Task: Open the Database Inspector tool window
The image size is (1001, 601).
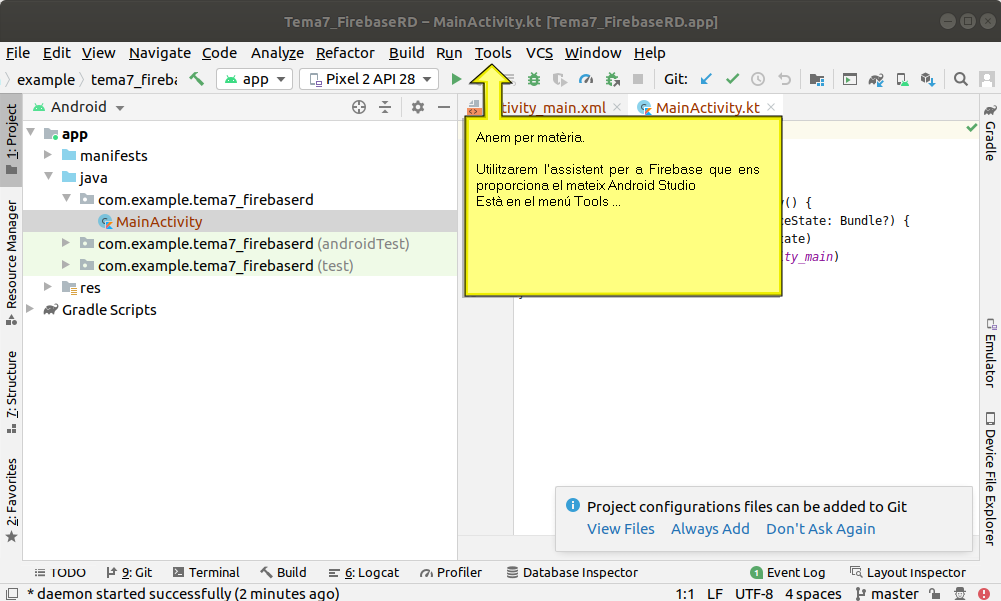Action: coord(572,572)
